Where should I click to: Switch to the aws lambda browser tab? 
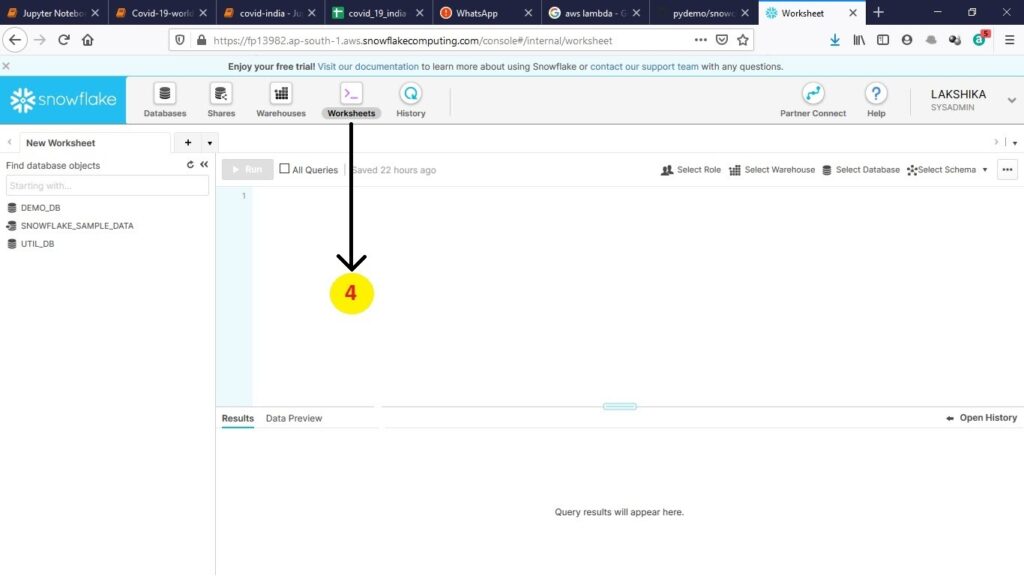point(595,12)
